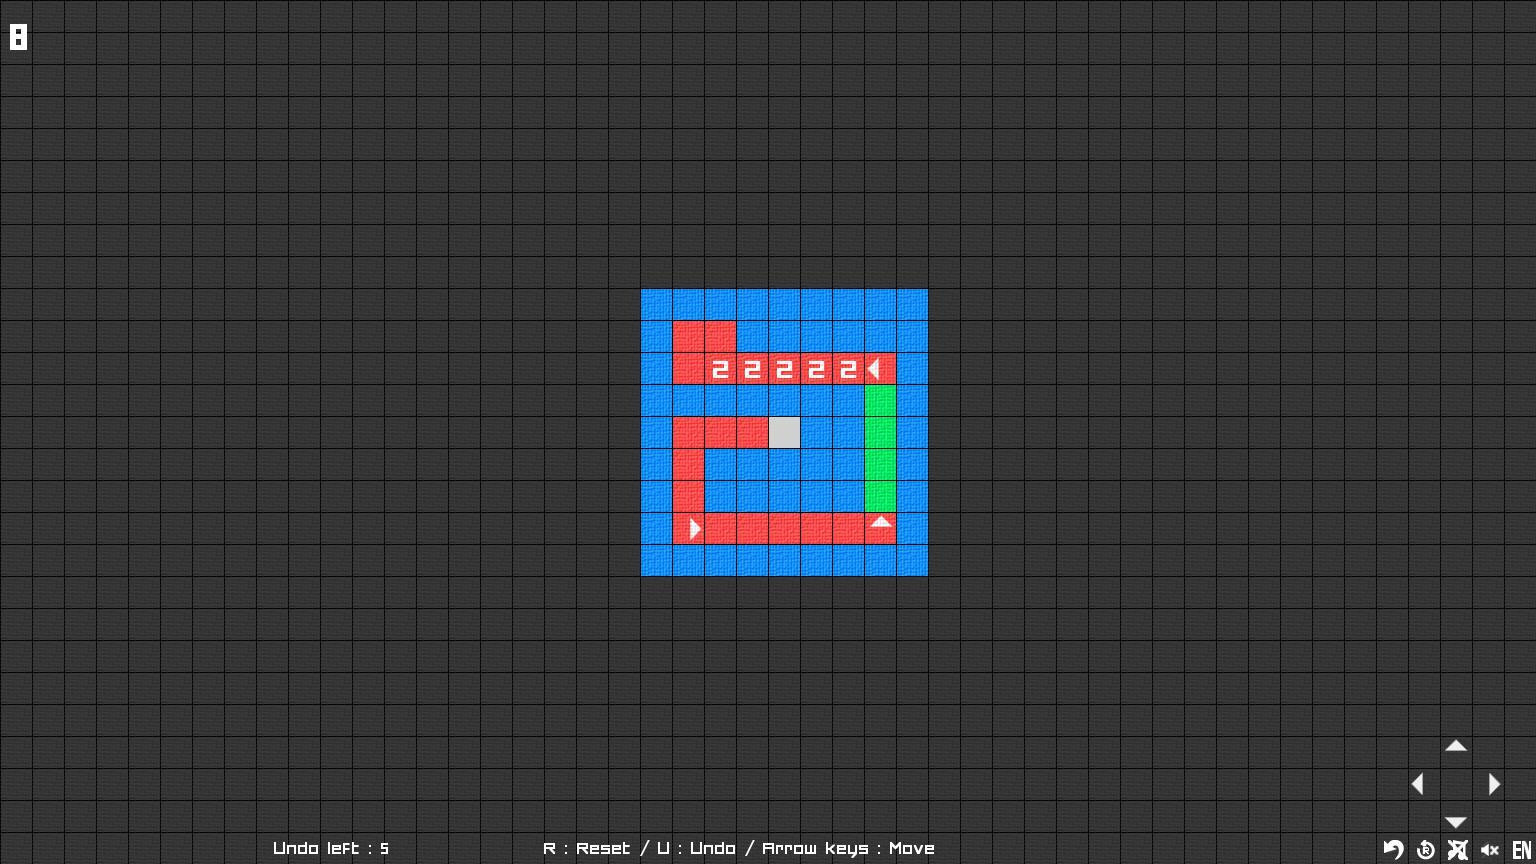Change language using the EN button

pyautogui.click(x=1522, y=850)
